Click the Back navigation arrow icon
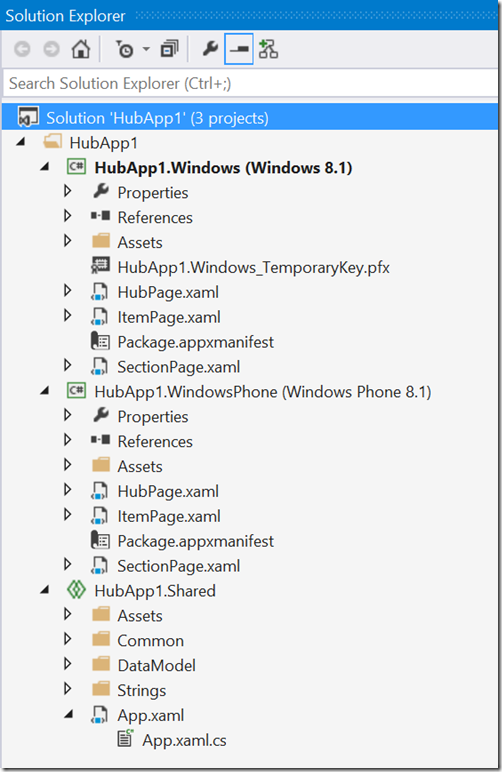Image resolution: width=502 pixels, height=772 pixels. [22, 49]
